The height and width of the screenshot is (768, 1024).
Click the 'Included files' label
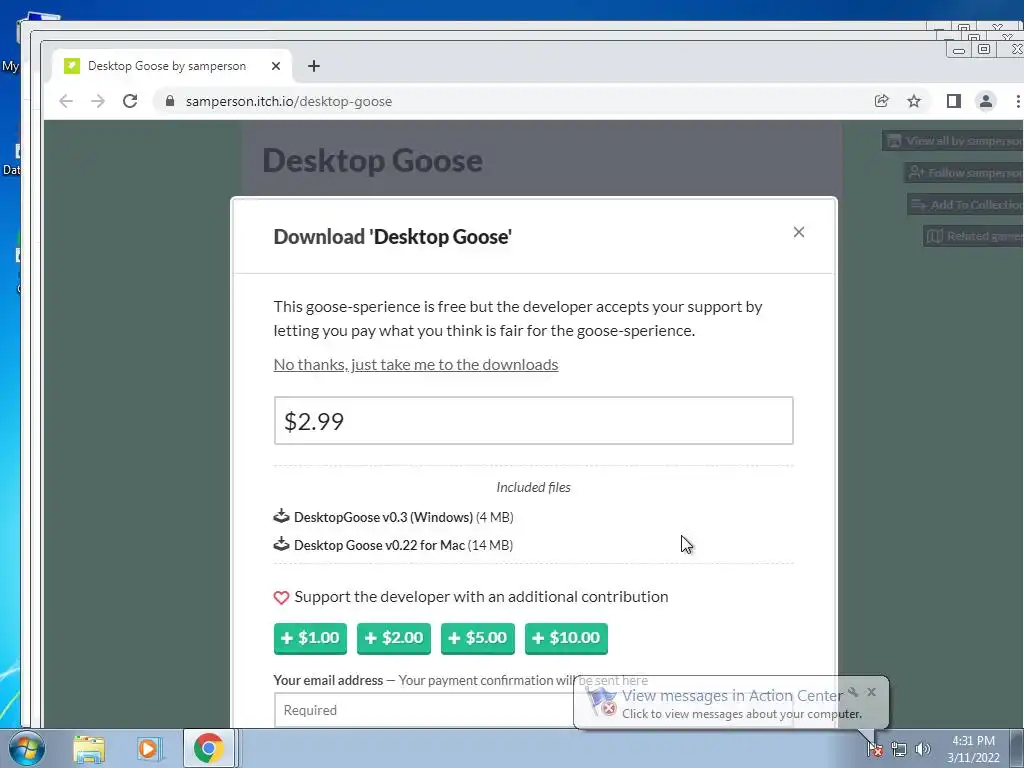point(534,487)
